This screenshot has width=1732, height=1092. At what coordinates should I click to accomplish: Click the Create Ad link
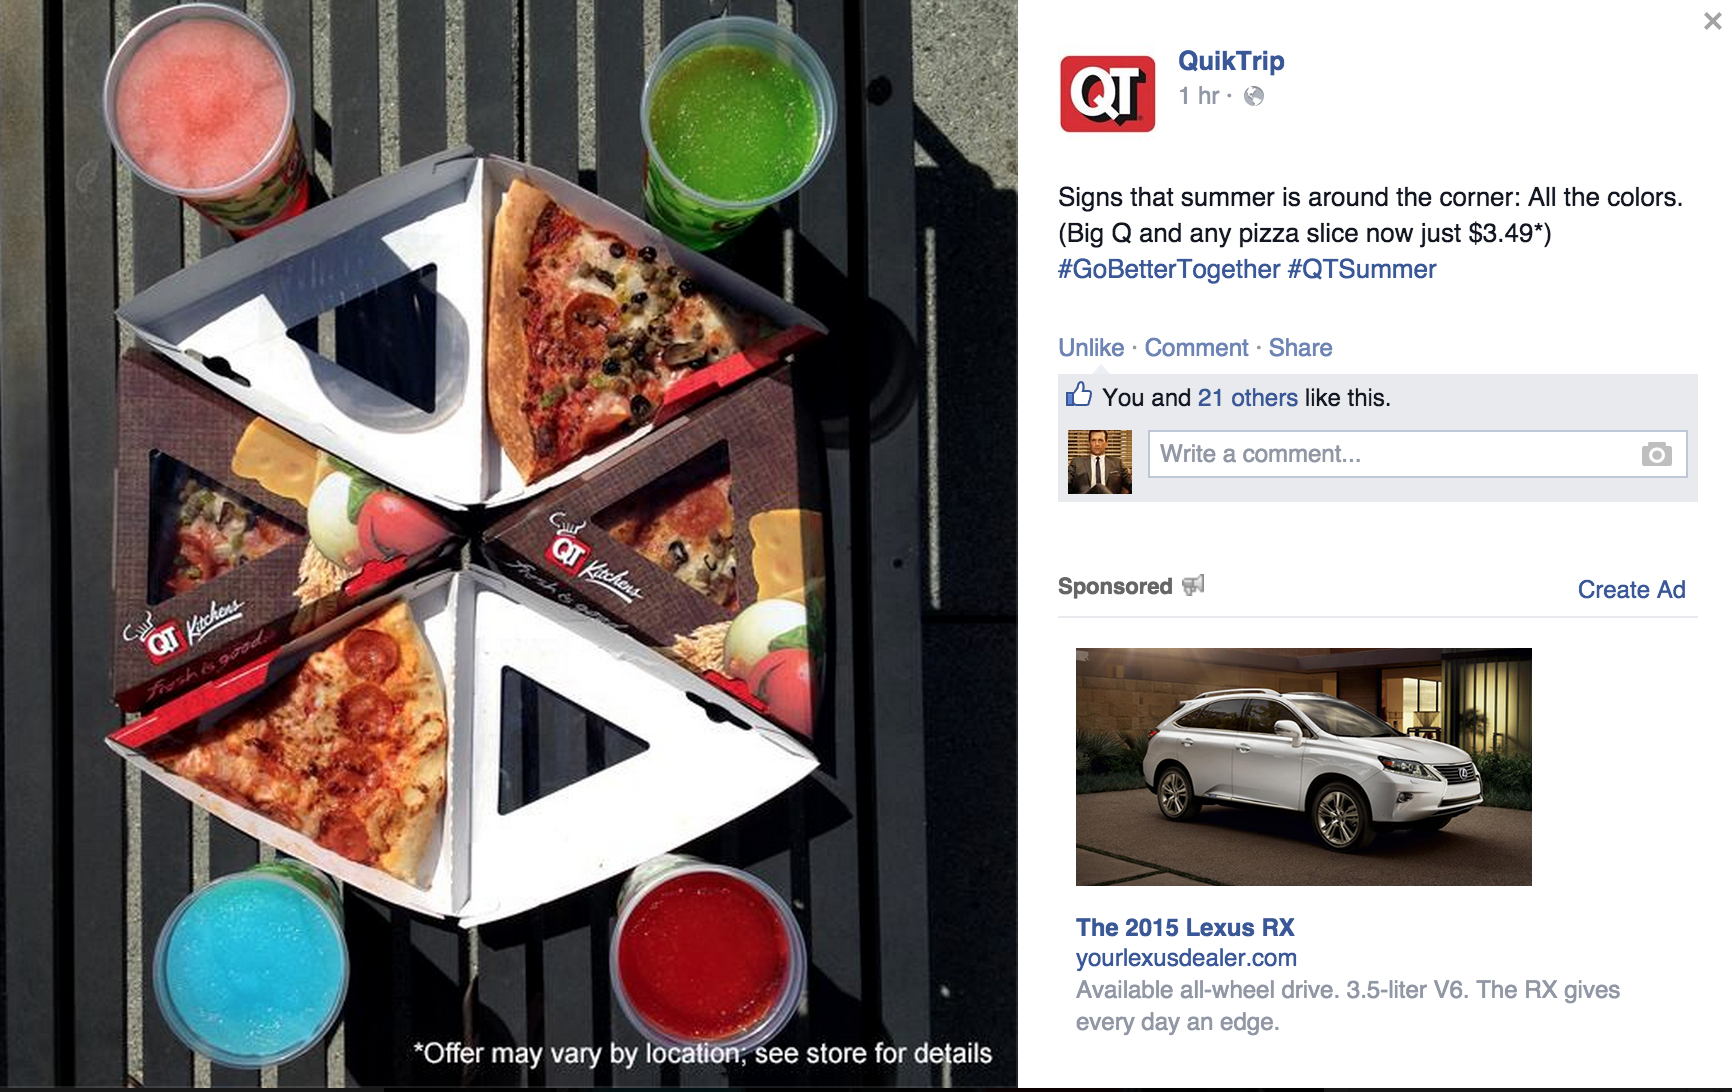click(x=1631, y=590)
